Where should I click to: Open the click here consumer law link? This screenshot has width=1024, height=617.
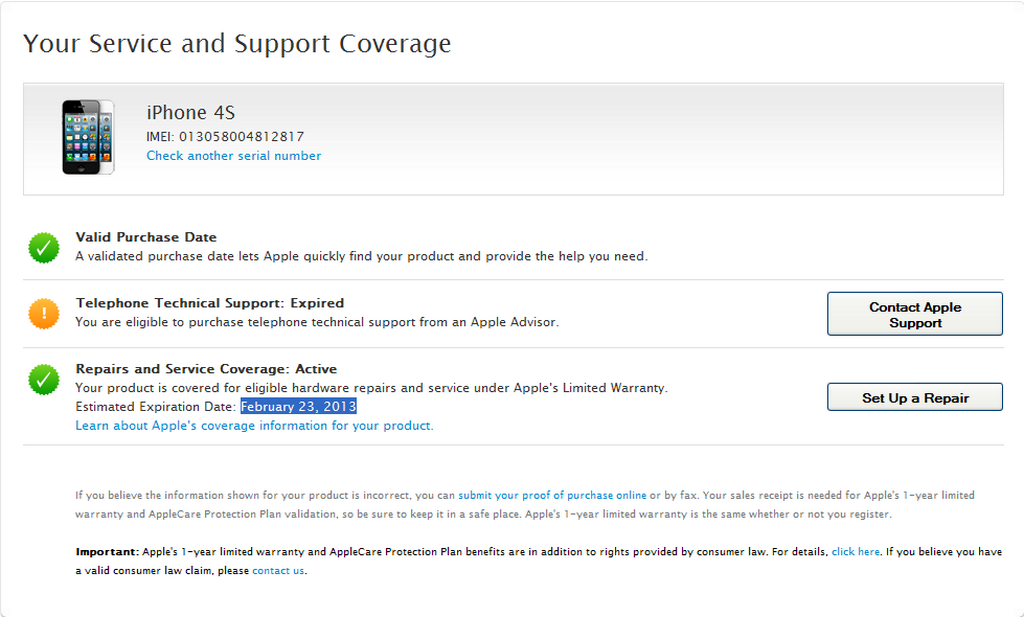coord(855,552)
